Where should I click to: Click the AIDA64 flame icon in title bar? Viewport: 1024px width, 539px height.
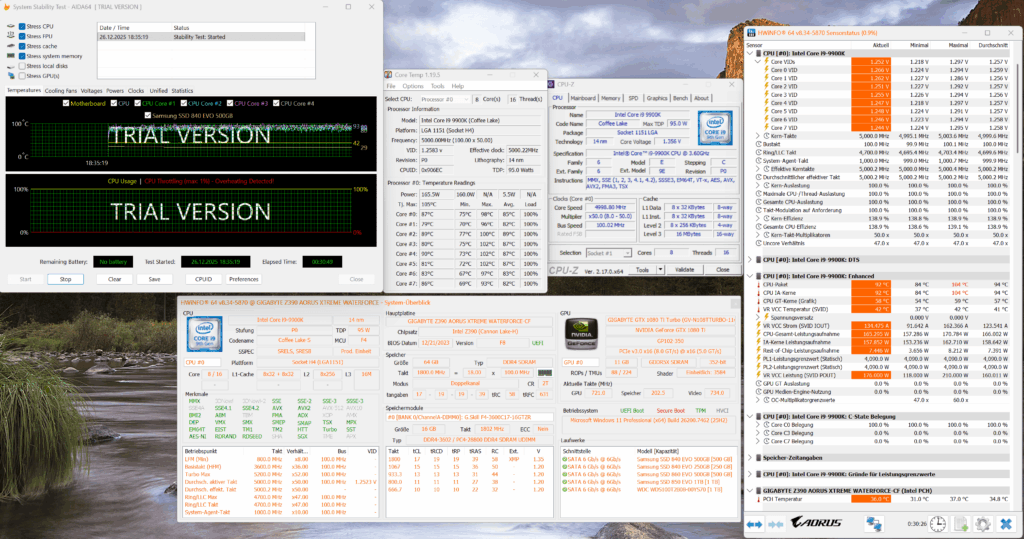coord(7,7)
